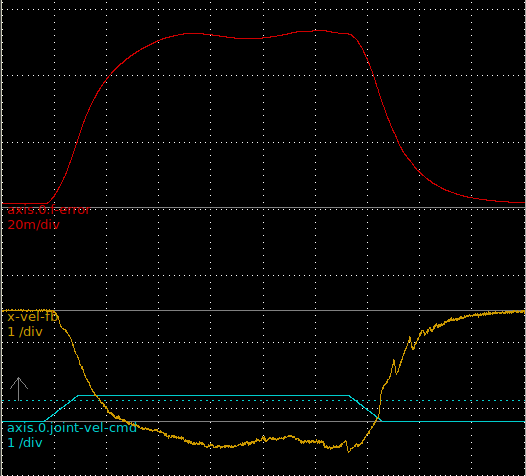526x476 pixels.
Task: Select the cyan axis.0.joint-vel-cmd label
Action: click(x=72, y=428)
